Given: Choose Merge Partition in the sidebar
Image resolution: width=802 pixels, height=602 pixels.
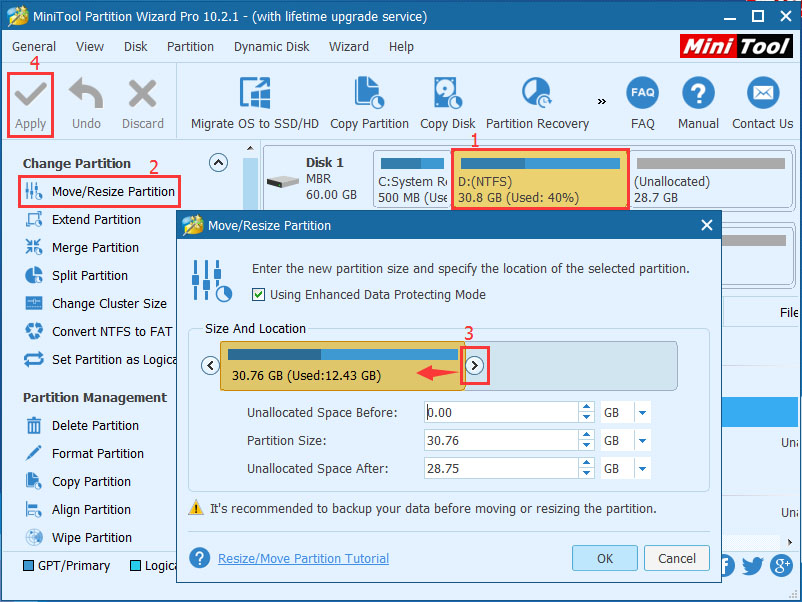Looking at the screenshot, I should pos(82,248).
